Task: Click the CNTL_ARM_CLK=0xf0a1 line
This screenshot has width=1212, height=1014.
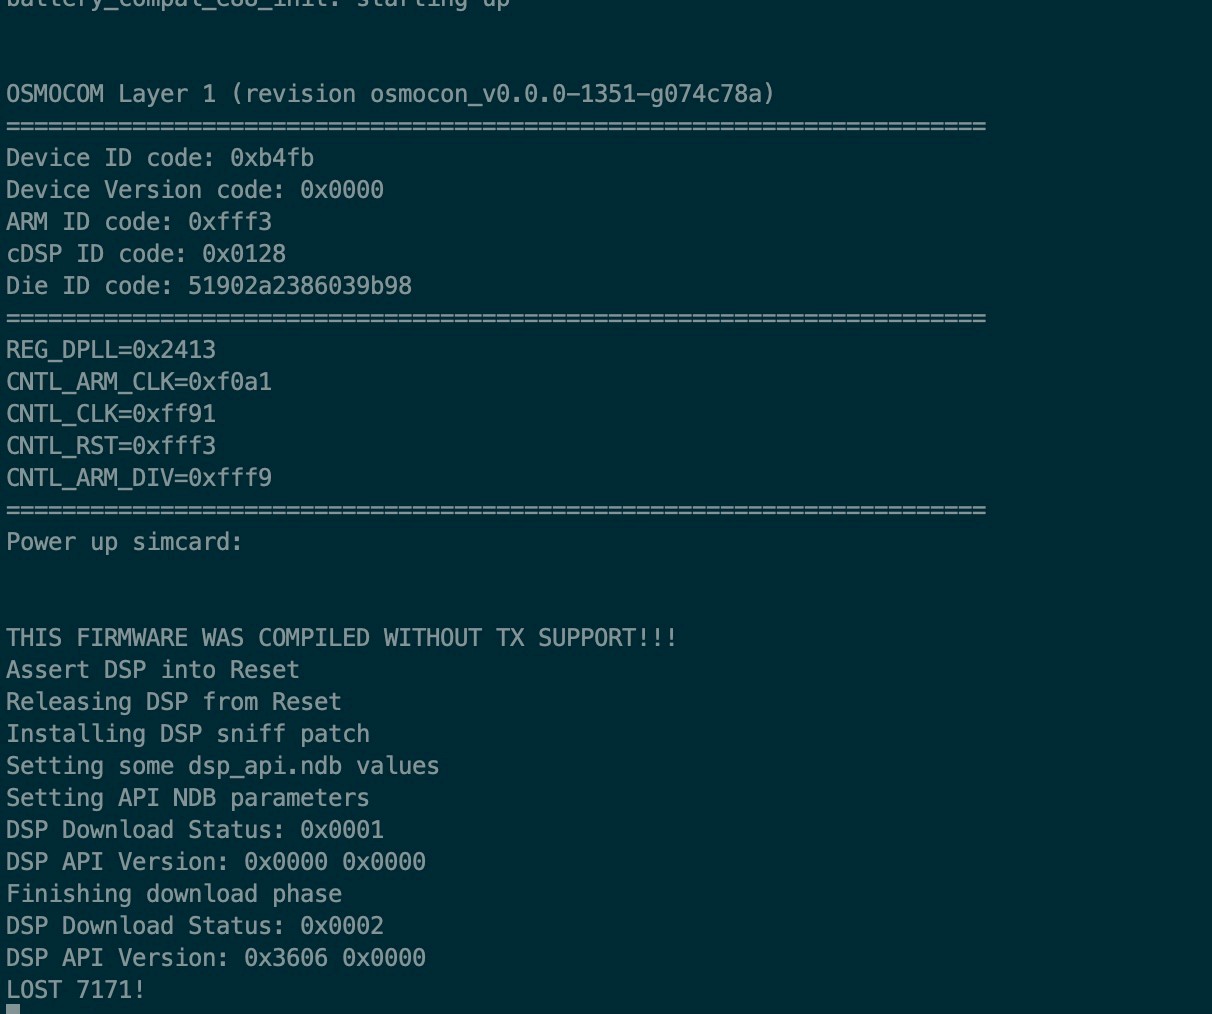Action: click(139, 382)
